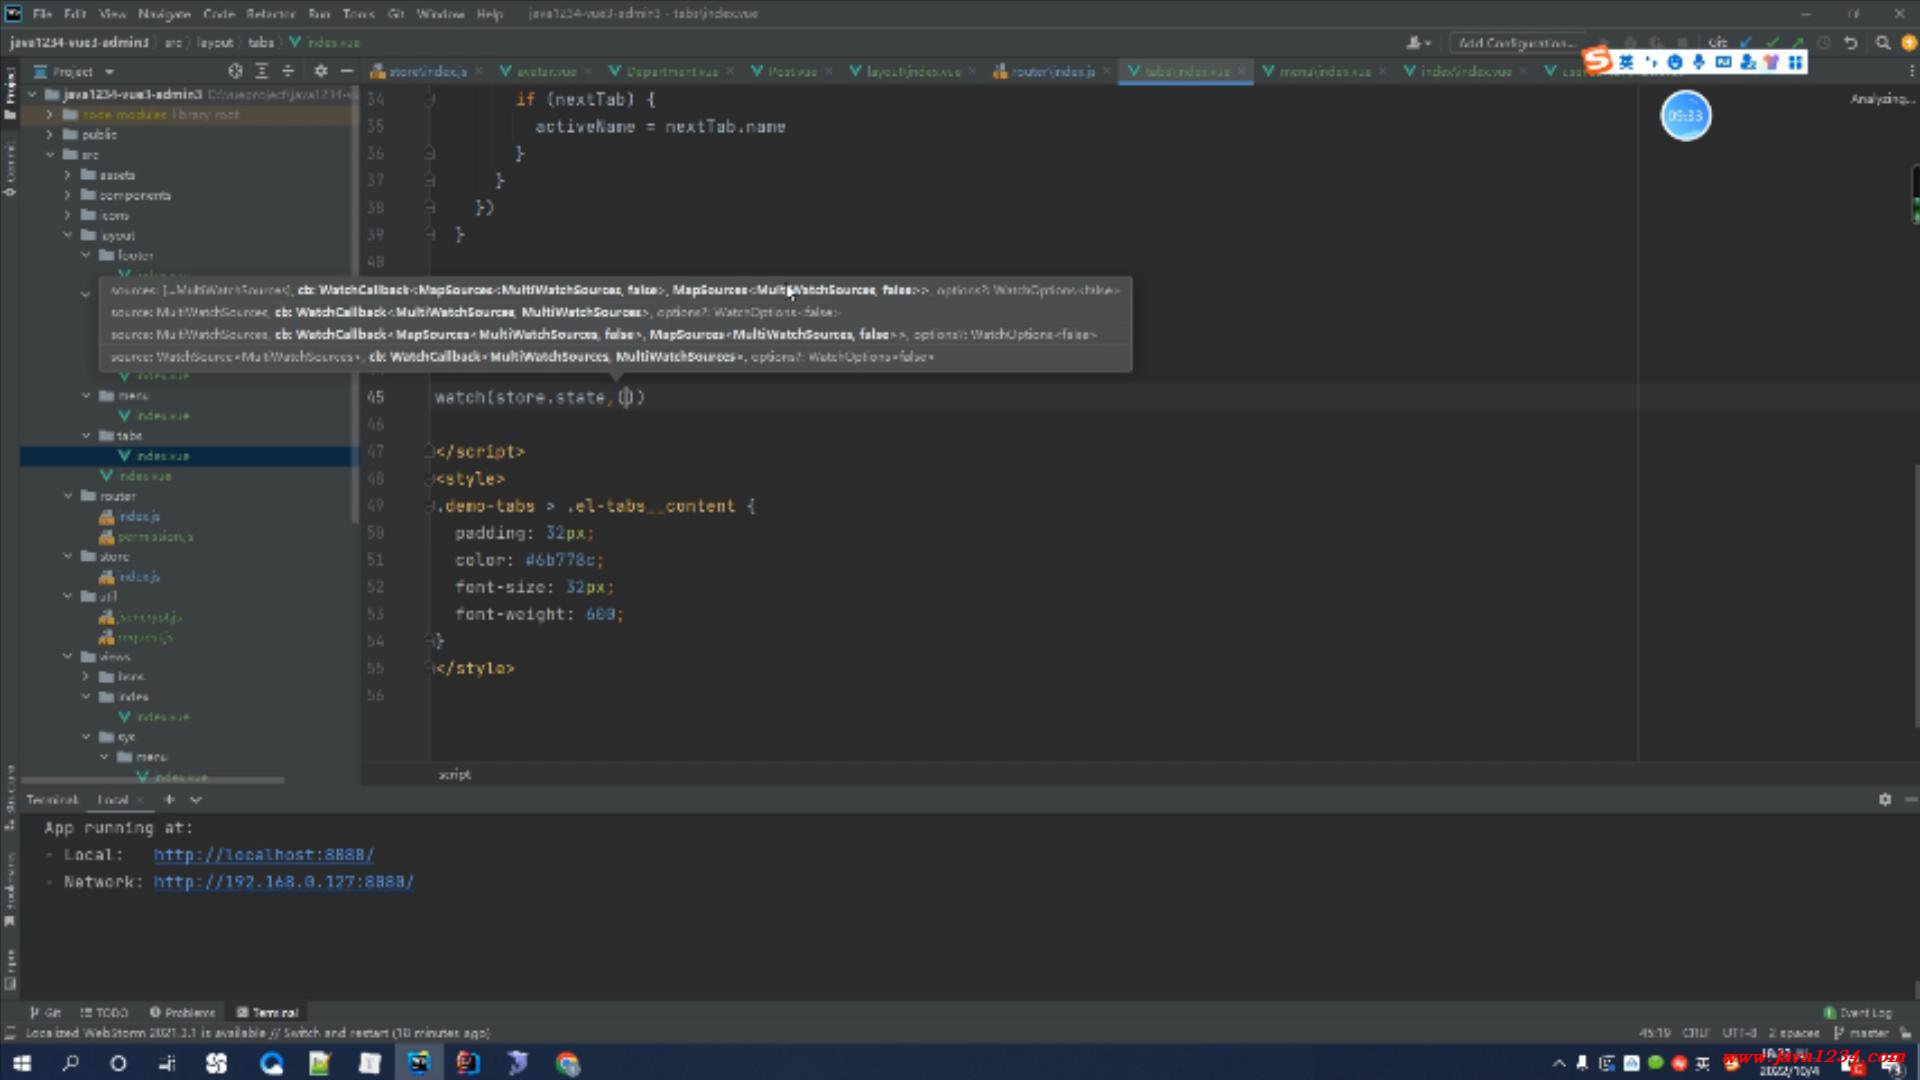Open Event Log in status bar
Viewport: 1920px width, 1080px height.
pyautogui.click(x=1858, y=1012)
